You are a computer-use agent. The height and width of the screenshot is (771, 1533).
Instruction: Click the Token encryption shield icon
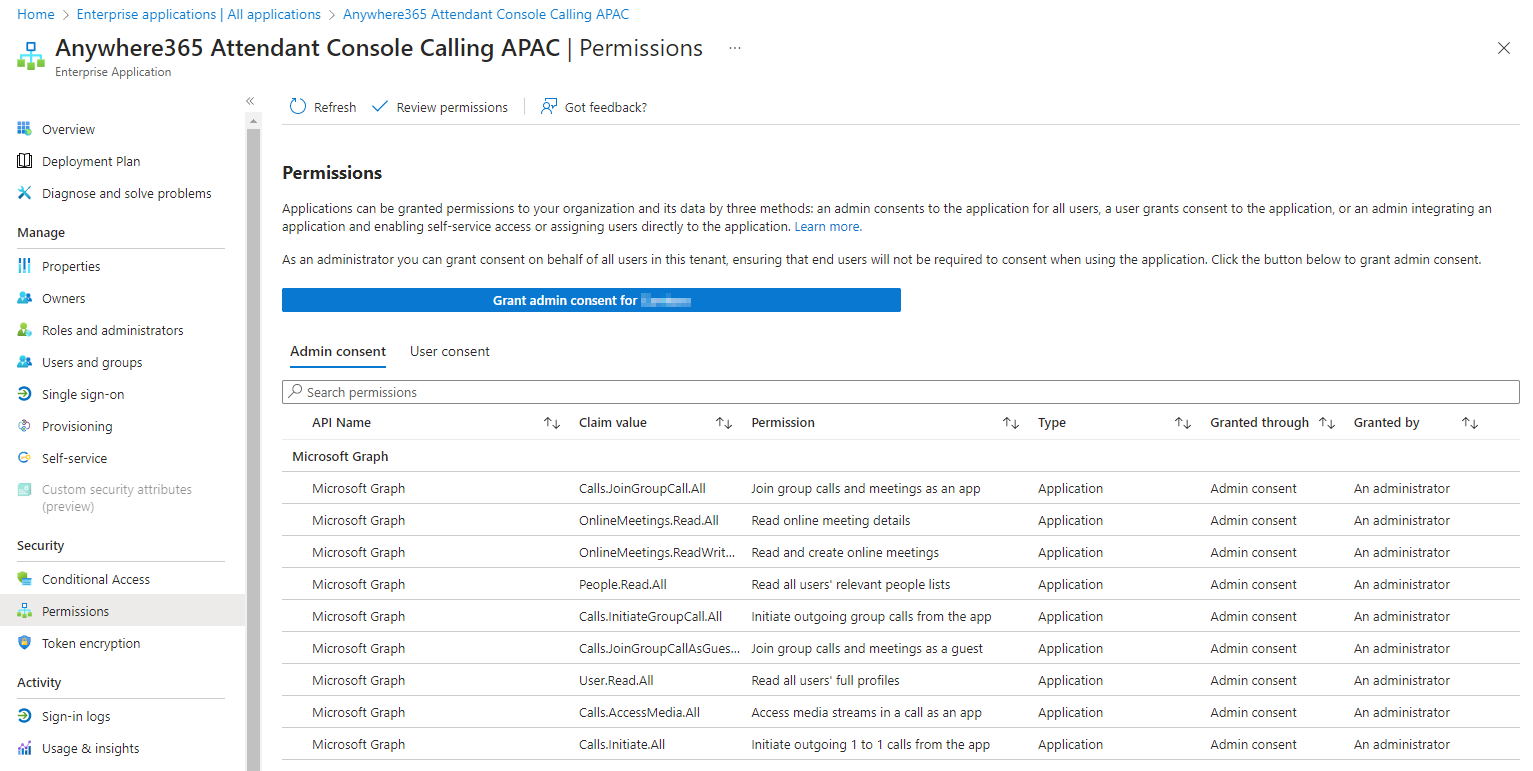(x=25, y=643)
